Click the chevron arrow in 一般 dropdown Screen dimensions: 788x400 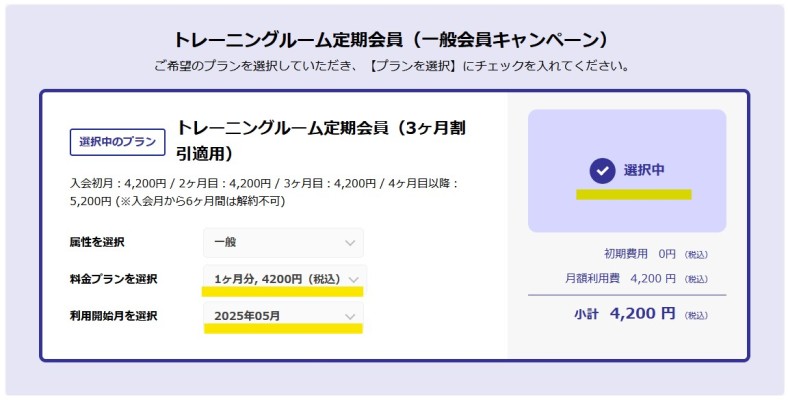coord(350,243)
